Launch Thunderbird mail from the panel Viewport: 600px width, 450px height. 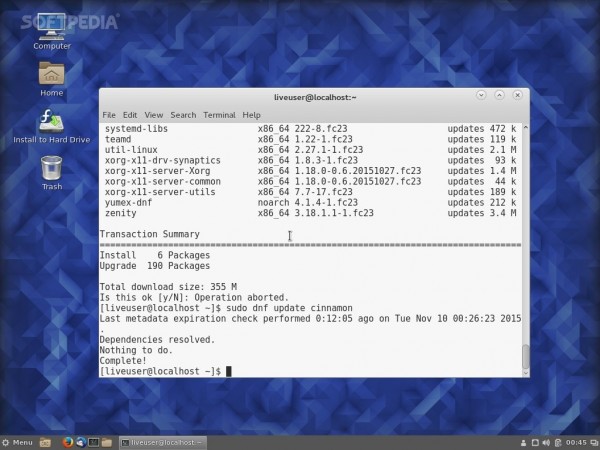[x=81, y=442]
